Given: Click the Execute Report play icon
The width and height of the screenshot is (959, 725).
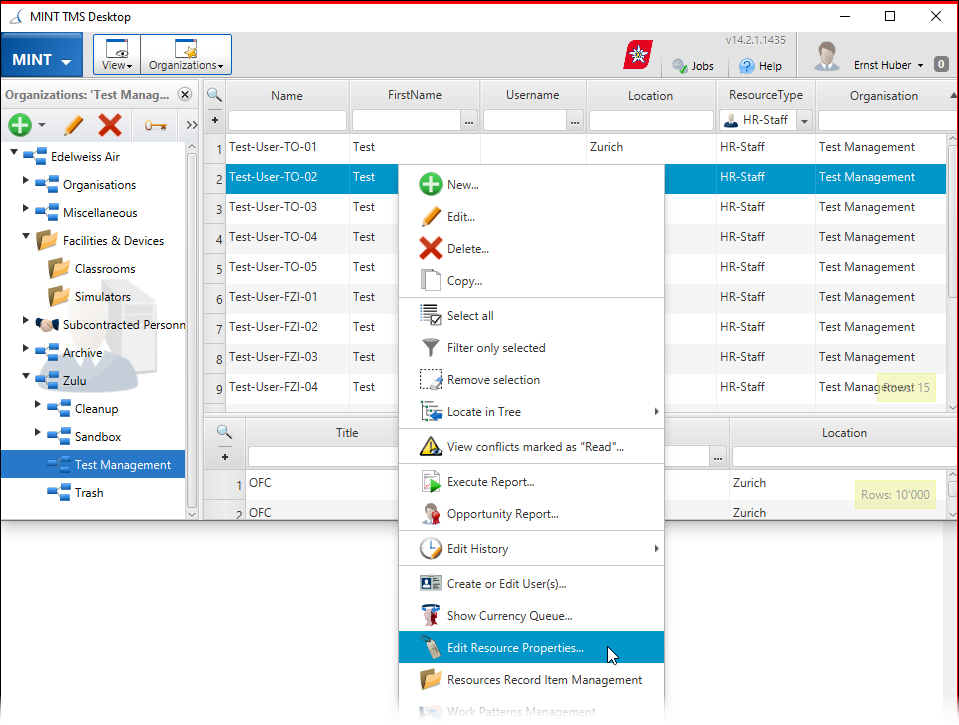Looking at the screenshot, I should [431, 481].
